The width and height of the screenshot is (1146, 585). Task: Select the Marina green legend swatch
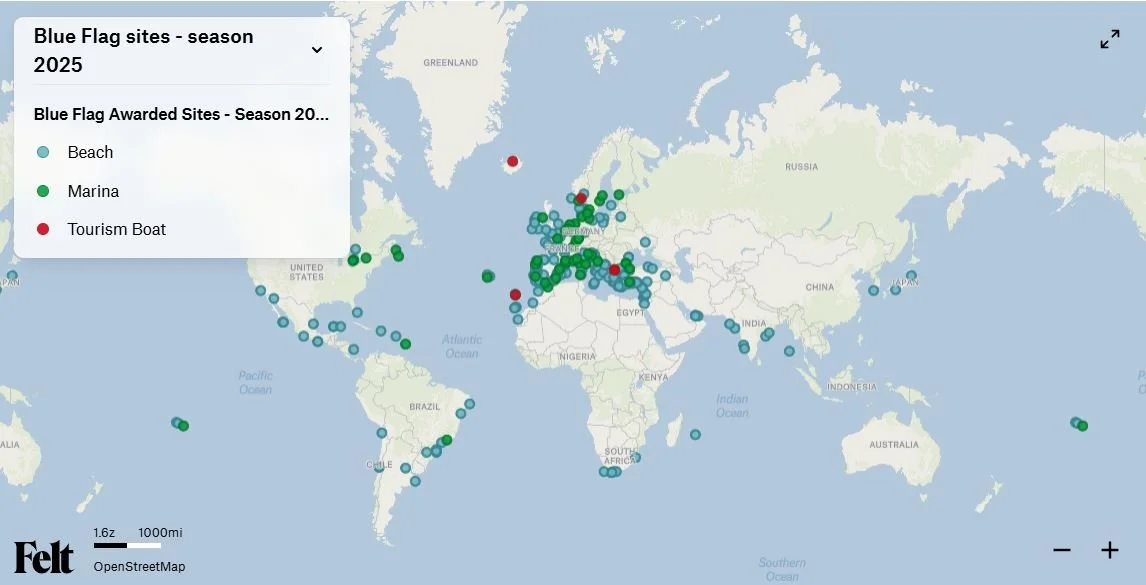(x=43, y=191)
